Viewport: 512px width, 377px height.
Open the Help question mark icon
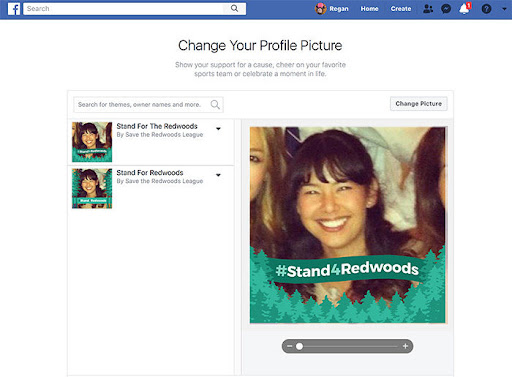pos(486,9)
